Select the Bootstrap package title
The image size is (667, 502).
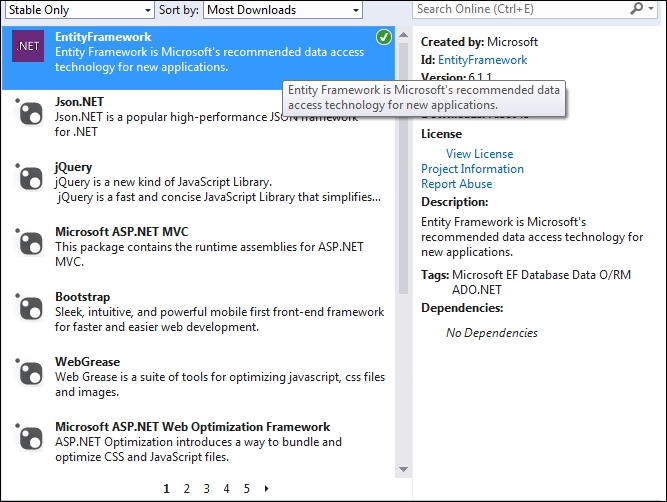coord(83,297)
